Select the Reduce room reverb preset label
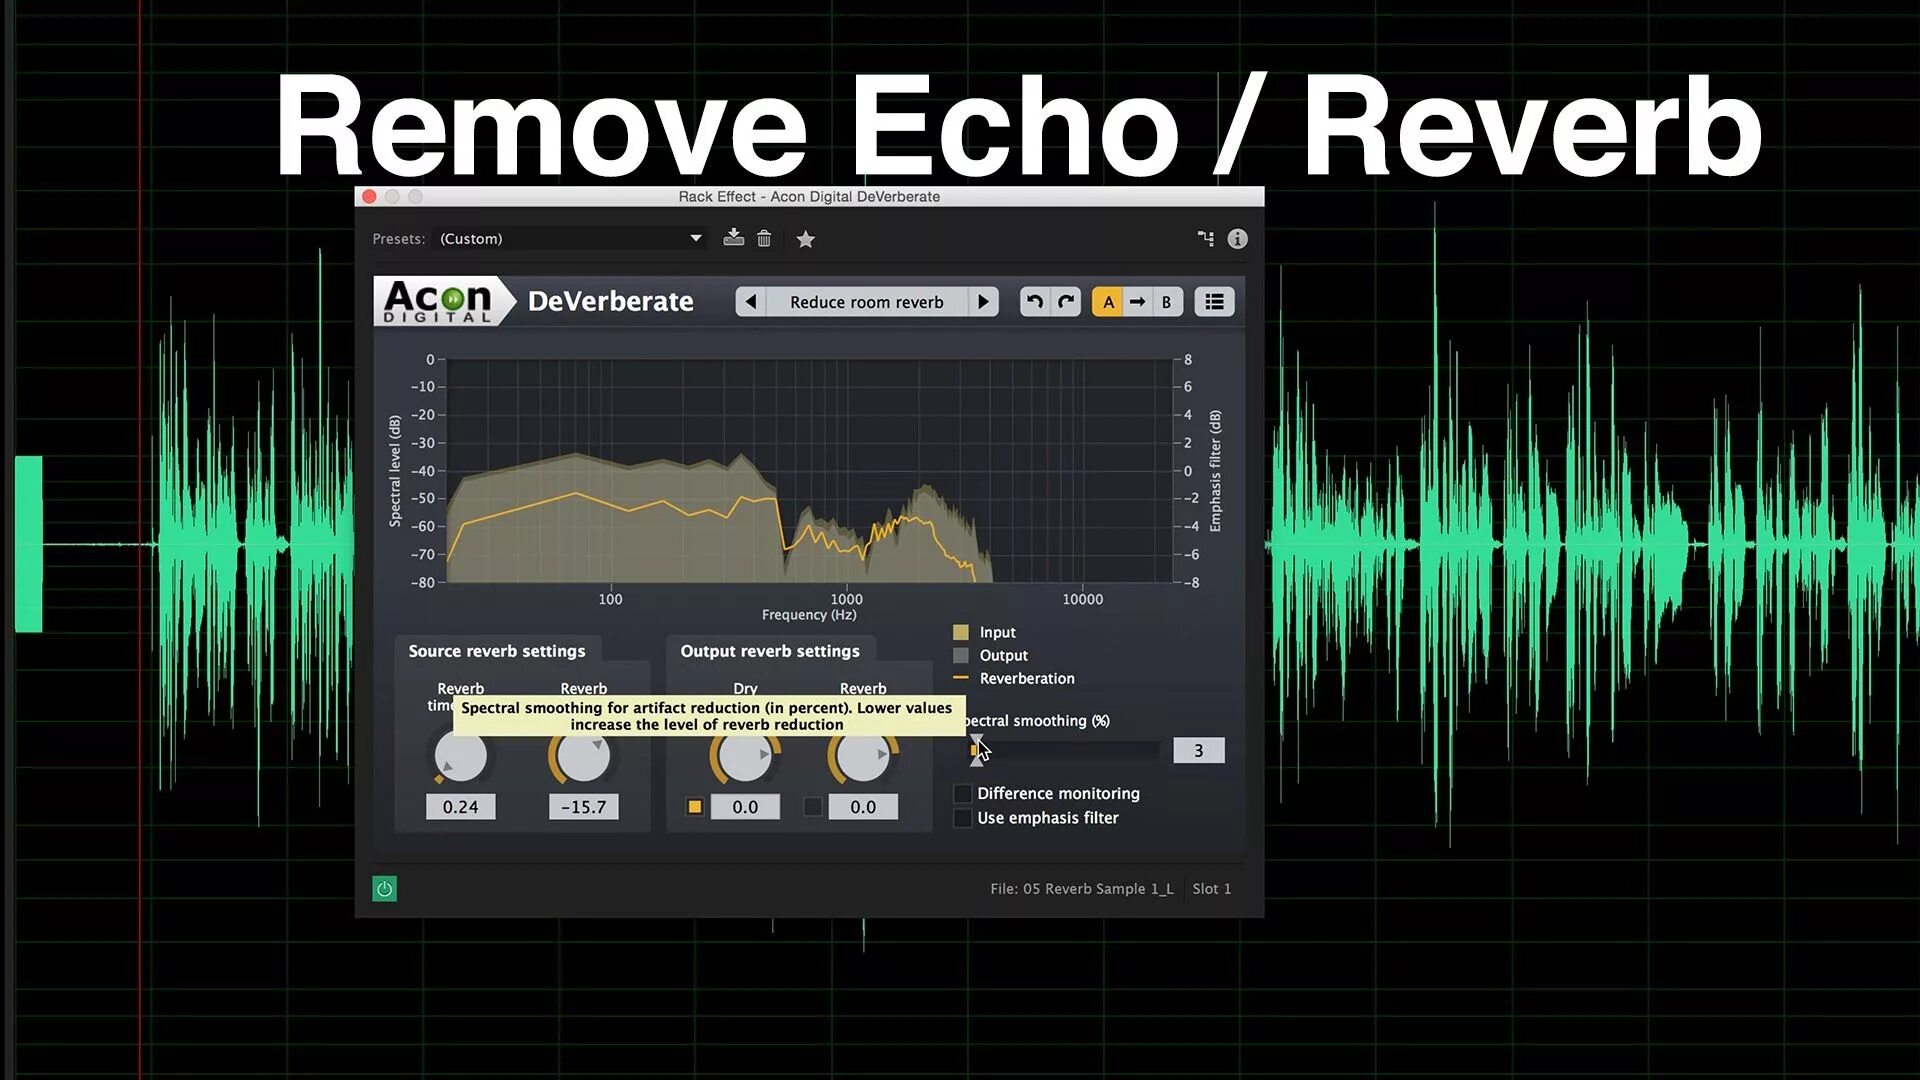1920x1080 pixels. (x=865, y=302)
